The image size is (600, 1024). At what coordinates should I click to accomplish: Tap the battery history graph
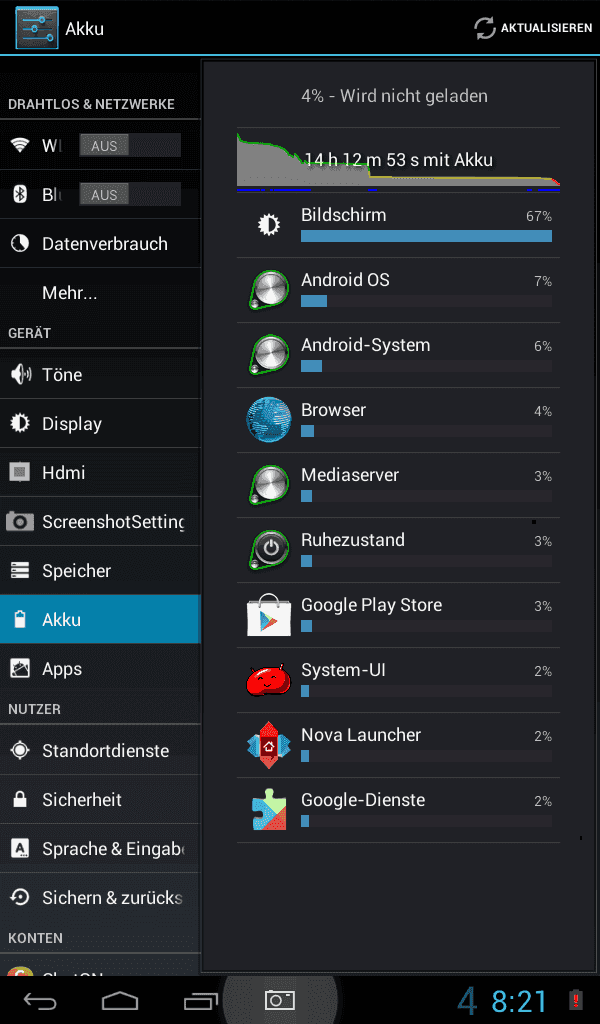(x=398, y=161)
